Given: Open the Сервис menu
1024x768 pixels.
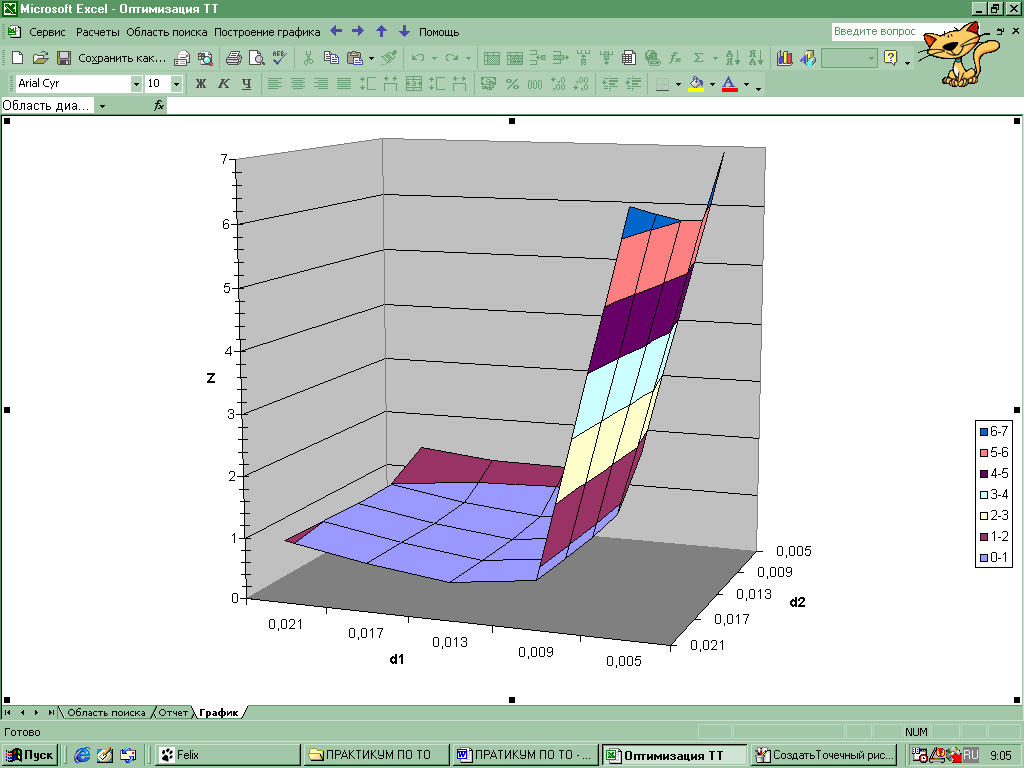Looking at the screenshot, I should coord(47,32).
